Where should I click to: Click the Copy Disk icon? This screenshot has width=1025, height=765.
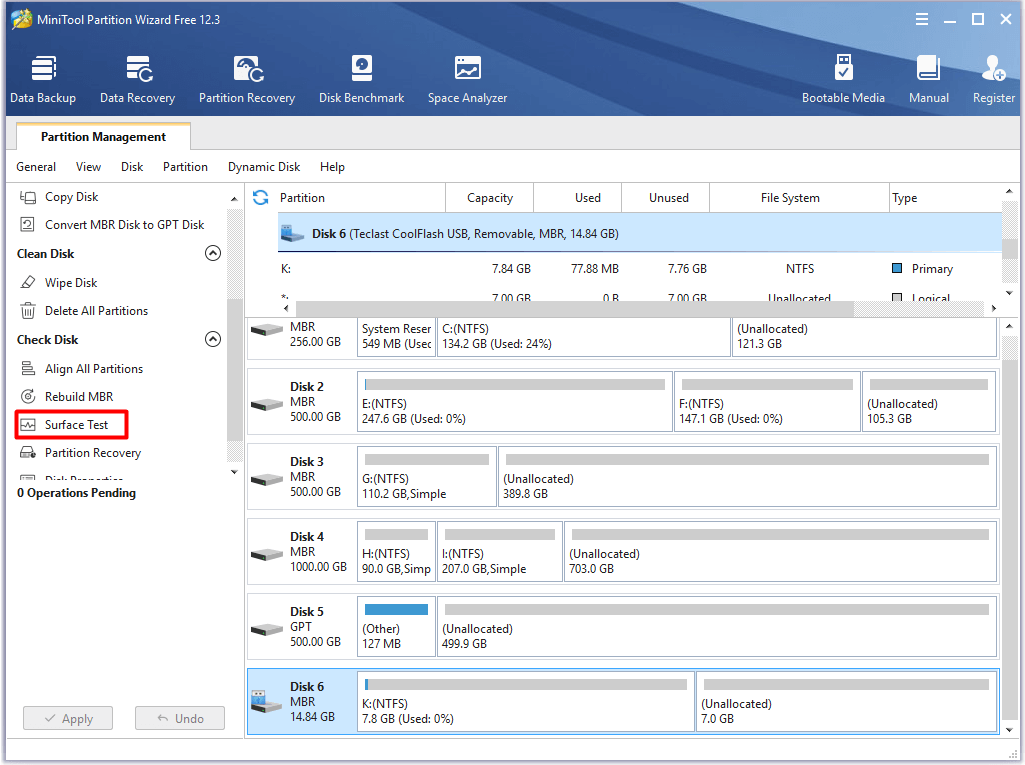[27, 197]
